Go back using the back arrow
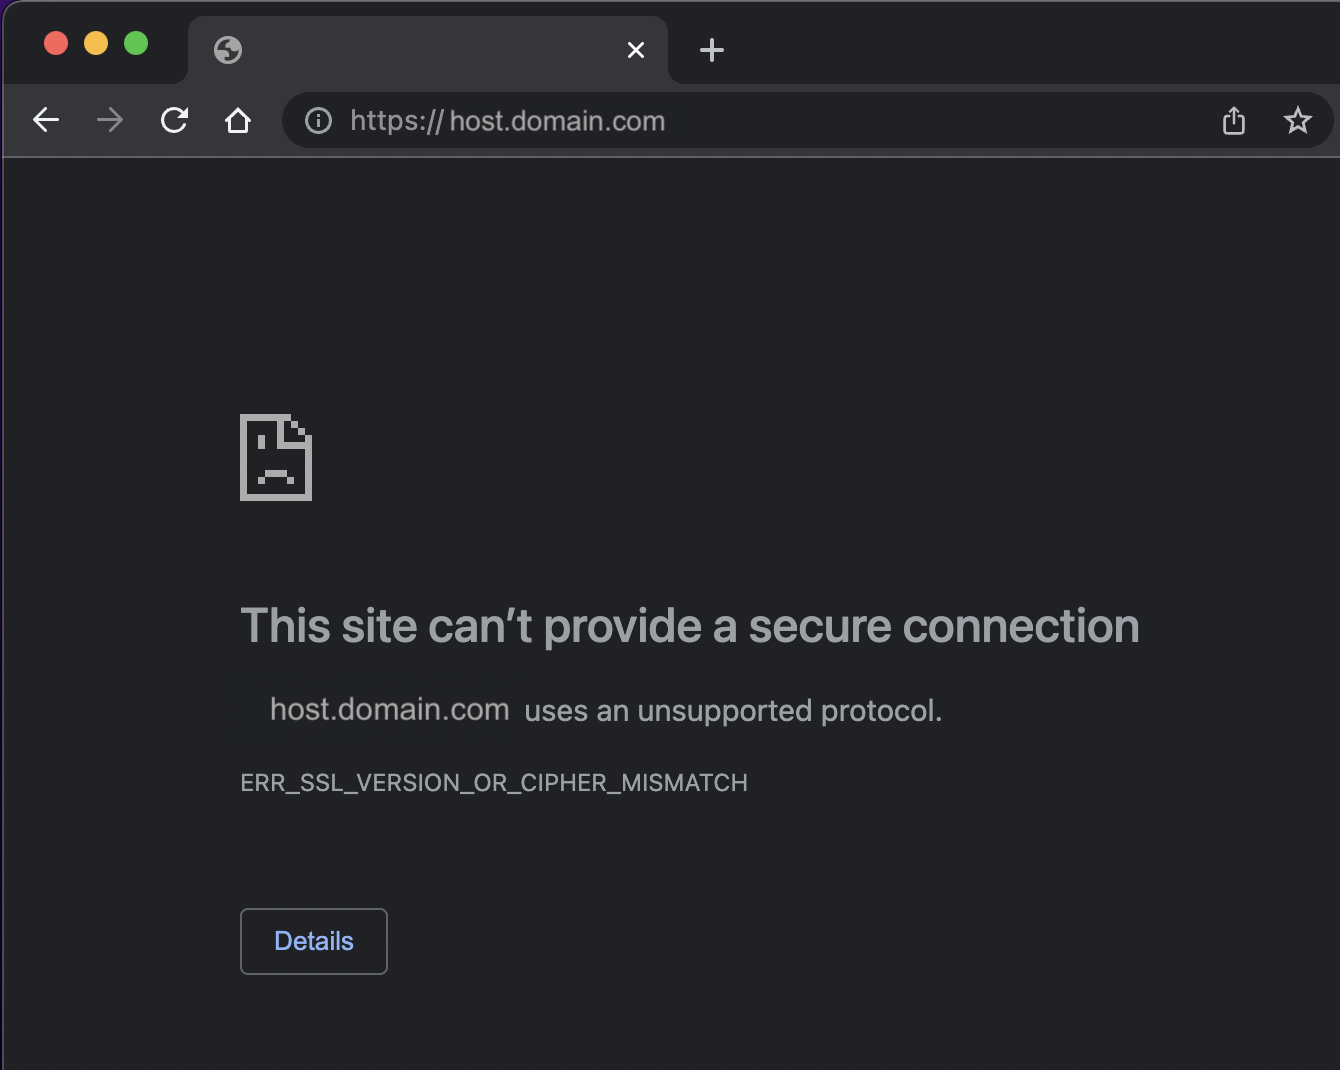The height and width of the screenshot is (1070, 1340). 46,121
